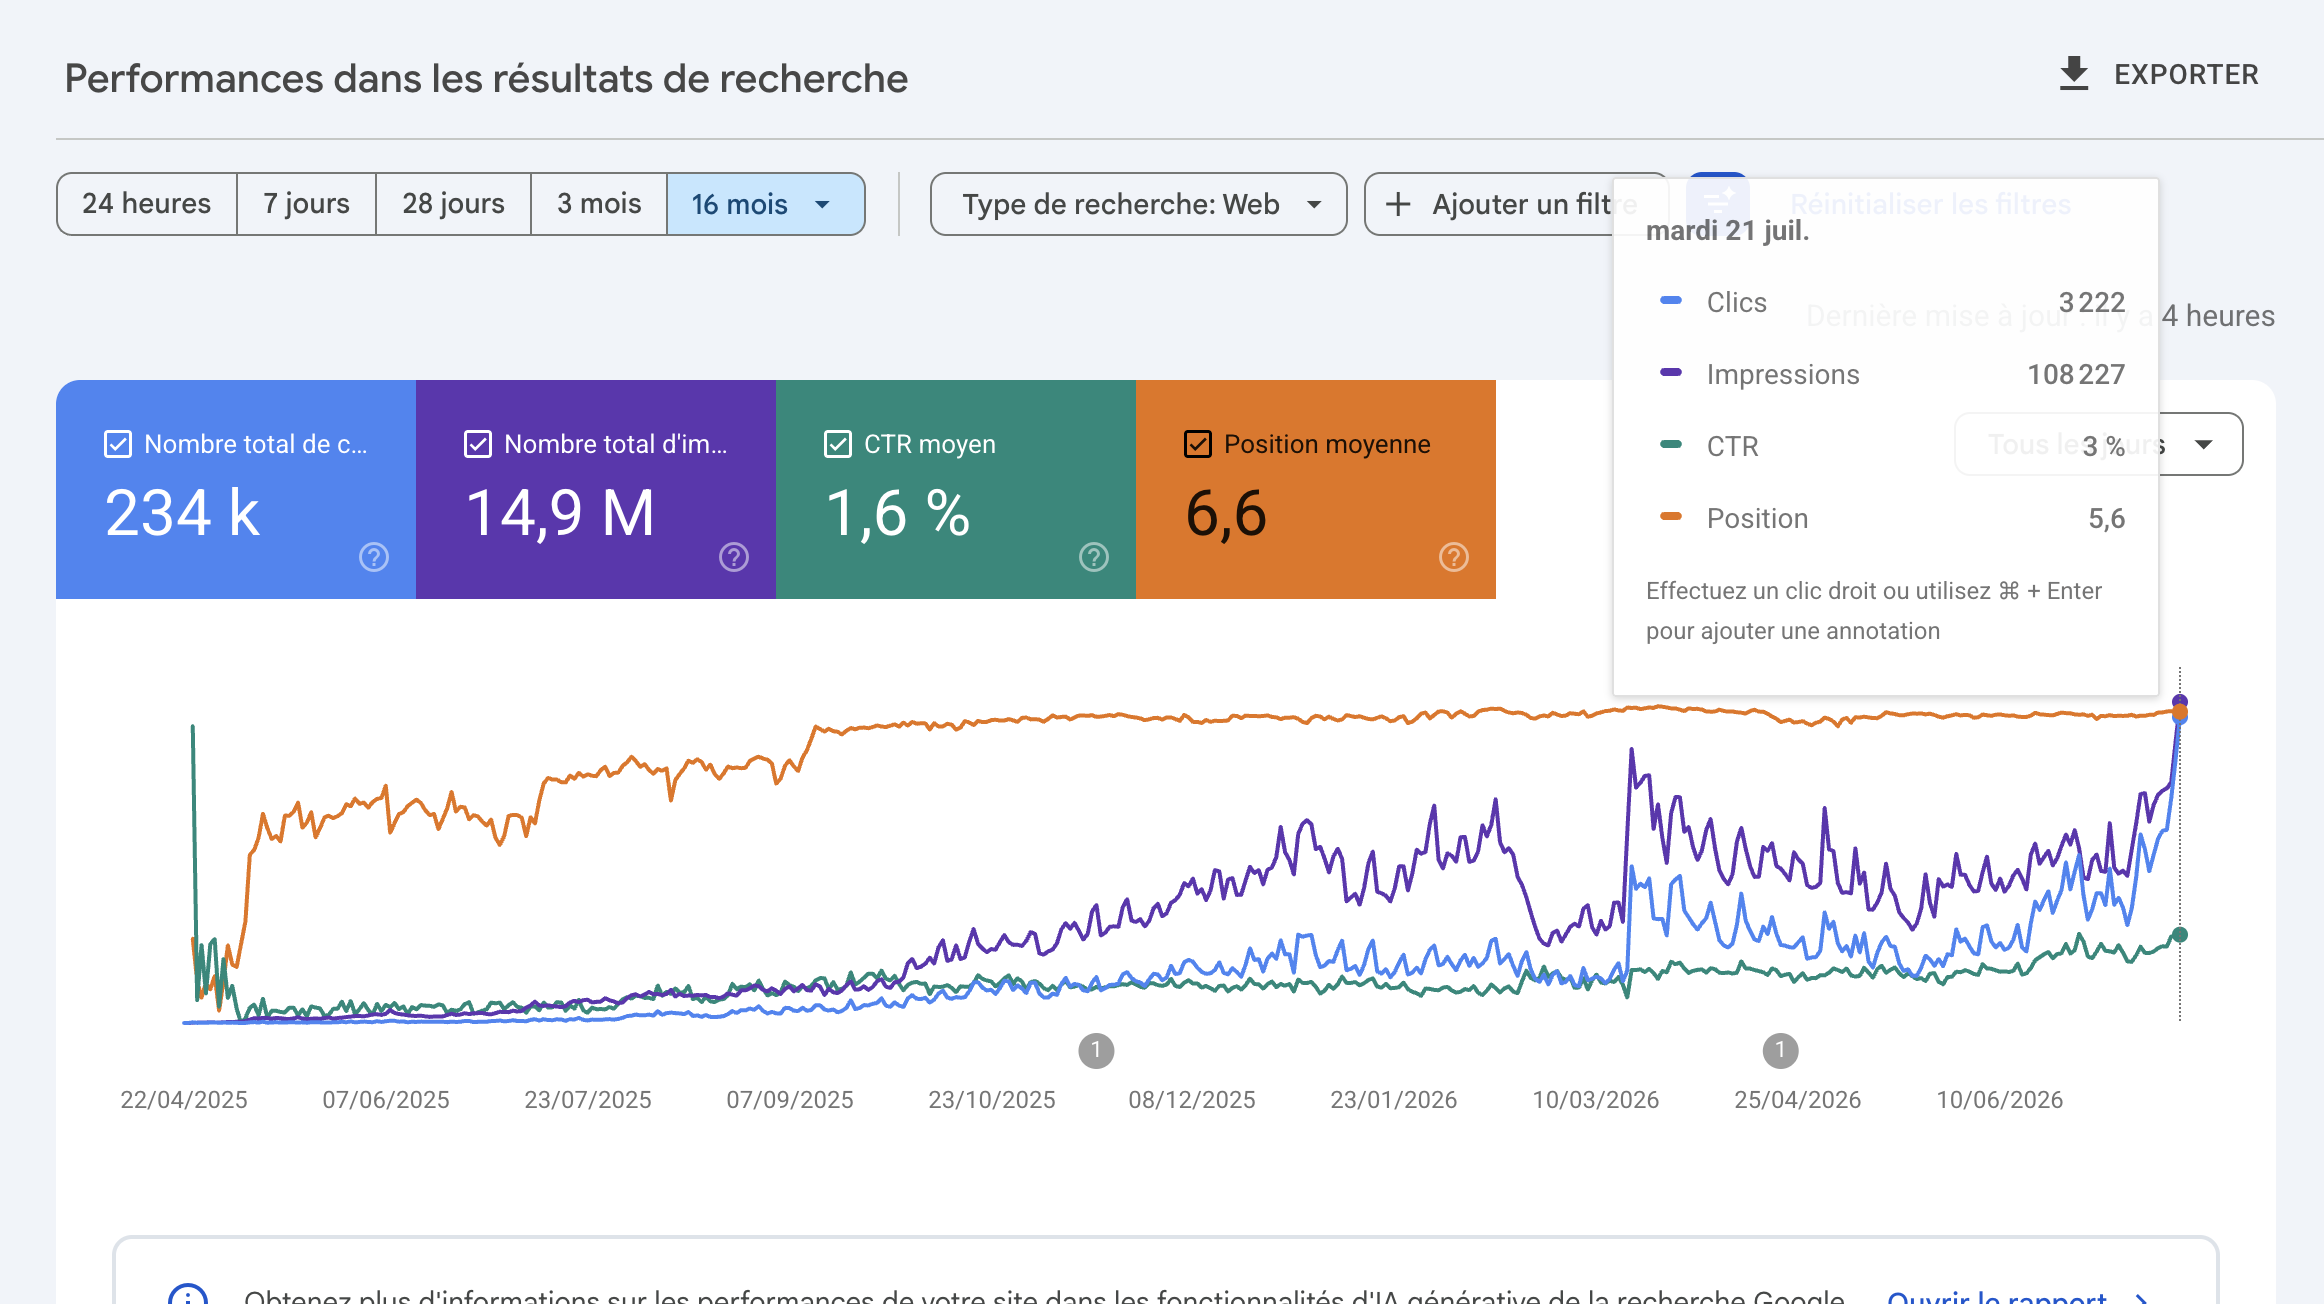Click the EXPORTER download icon
Screen dimensions: 2324x1304
tap(2074, 74)
